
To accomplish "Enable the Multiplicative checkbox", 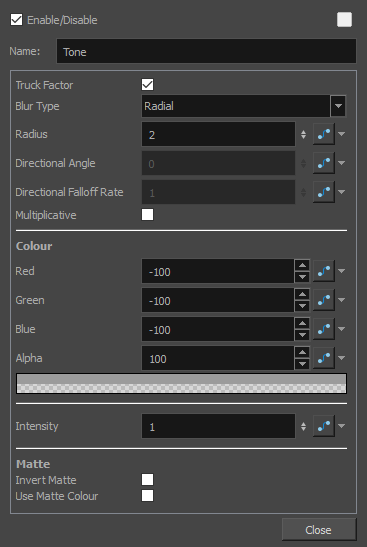I will tap(147, 215).
